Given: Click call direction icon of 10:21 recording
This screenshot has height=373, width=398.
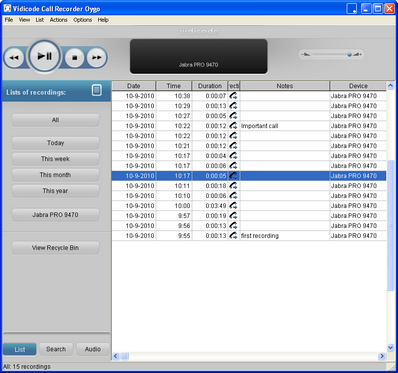Looking at the screenshot, I should click(x=234, y=146).
